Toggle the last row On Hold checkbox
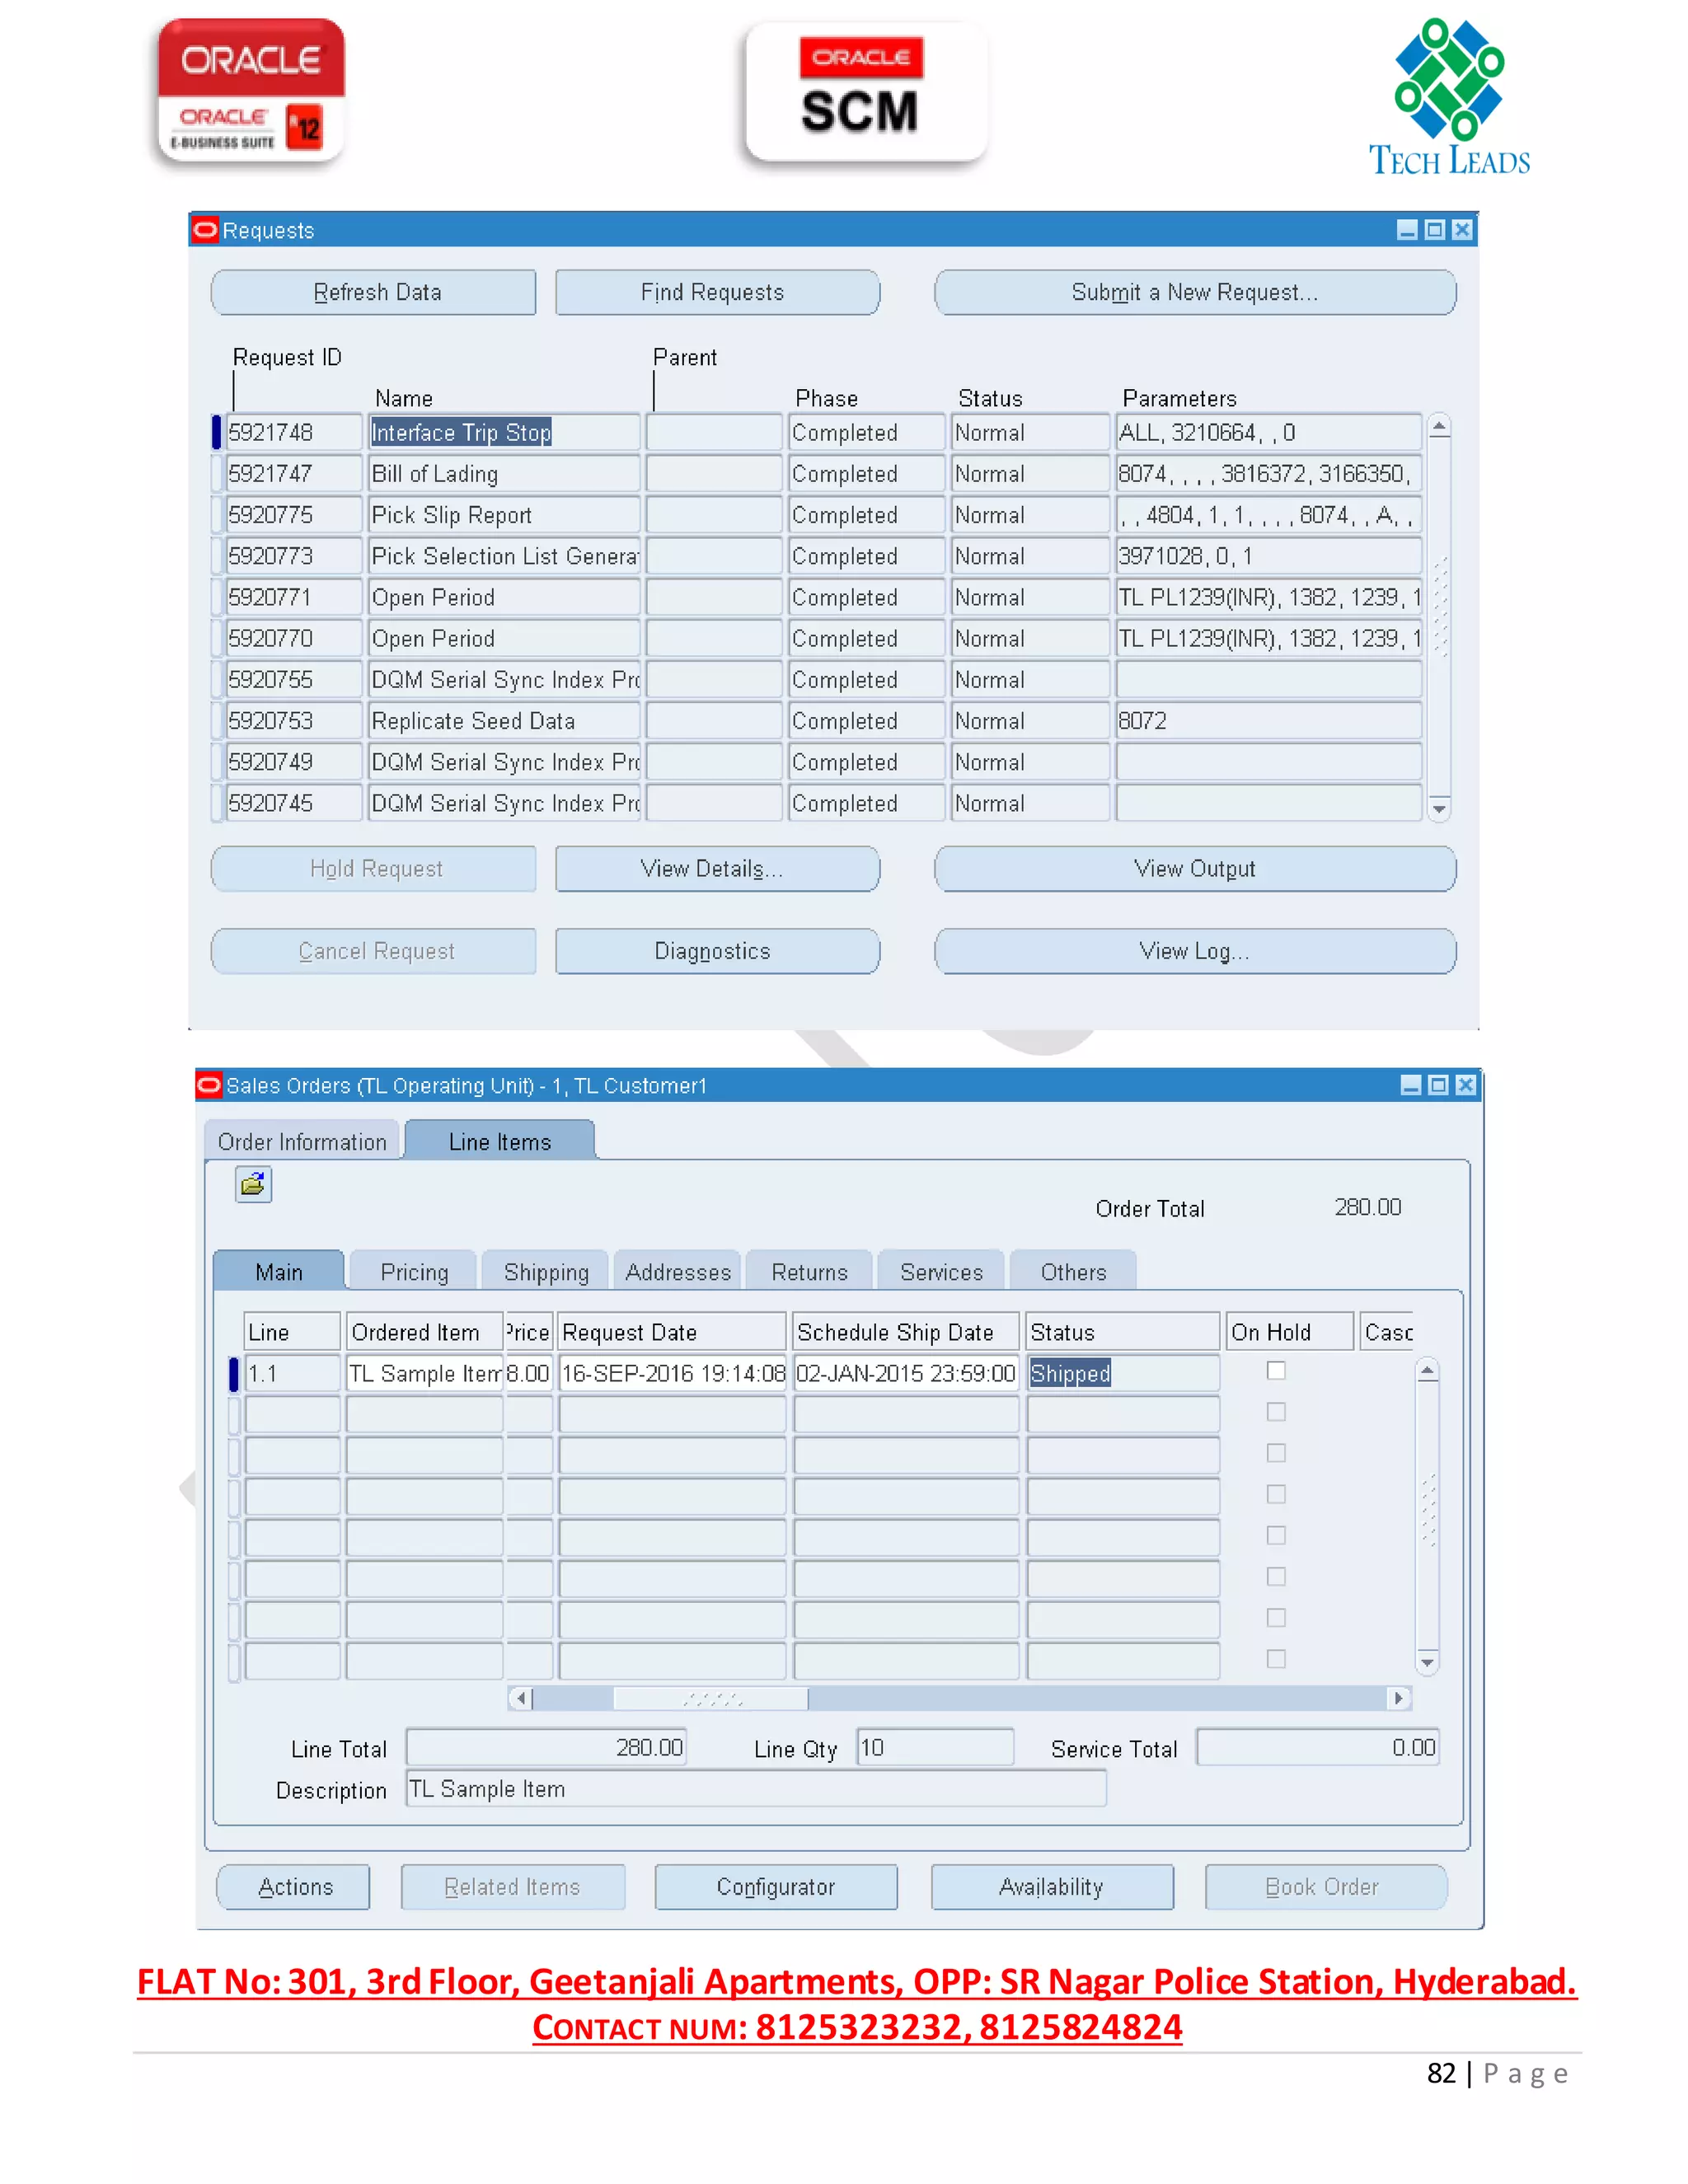Screen dimensions: 1688x2184 pos(1276,1659)
